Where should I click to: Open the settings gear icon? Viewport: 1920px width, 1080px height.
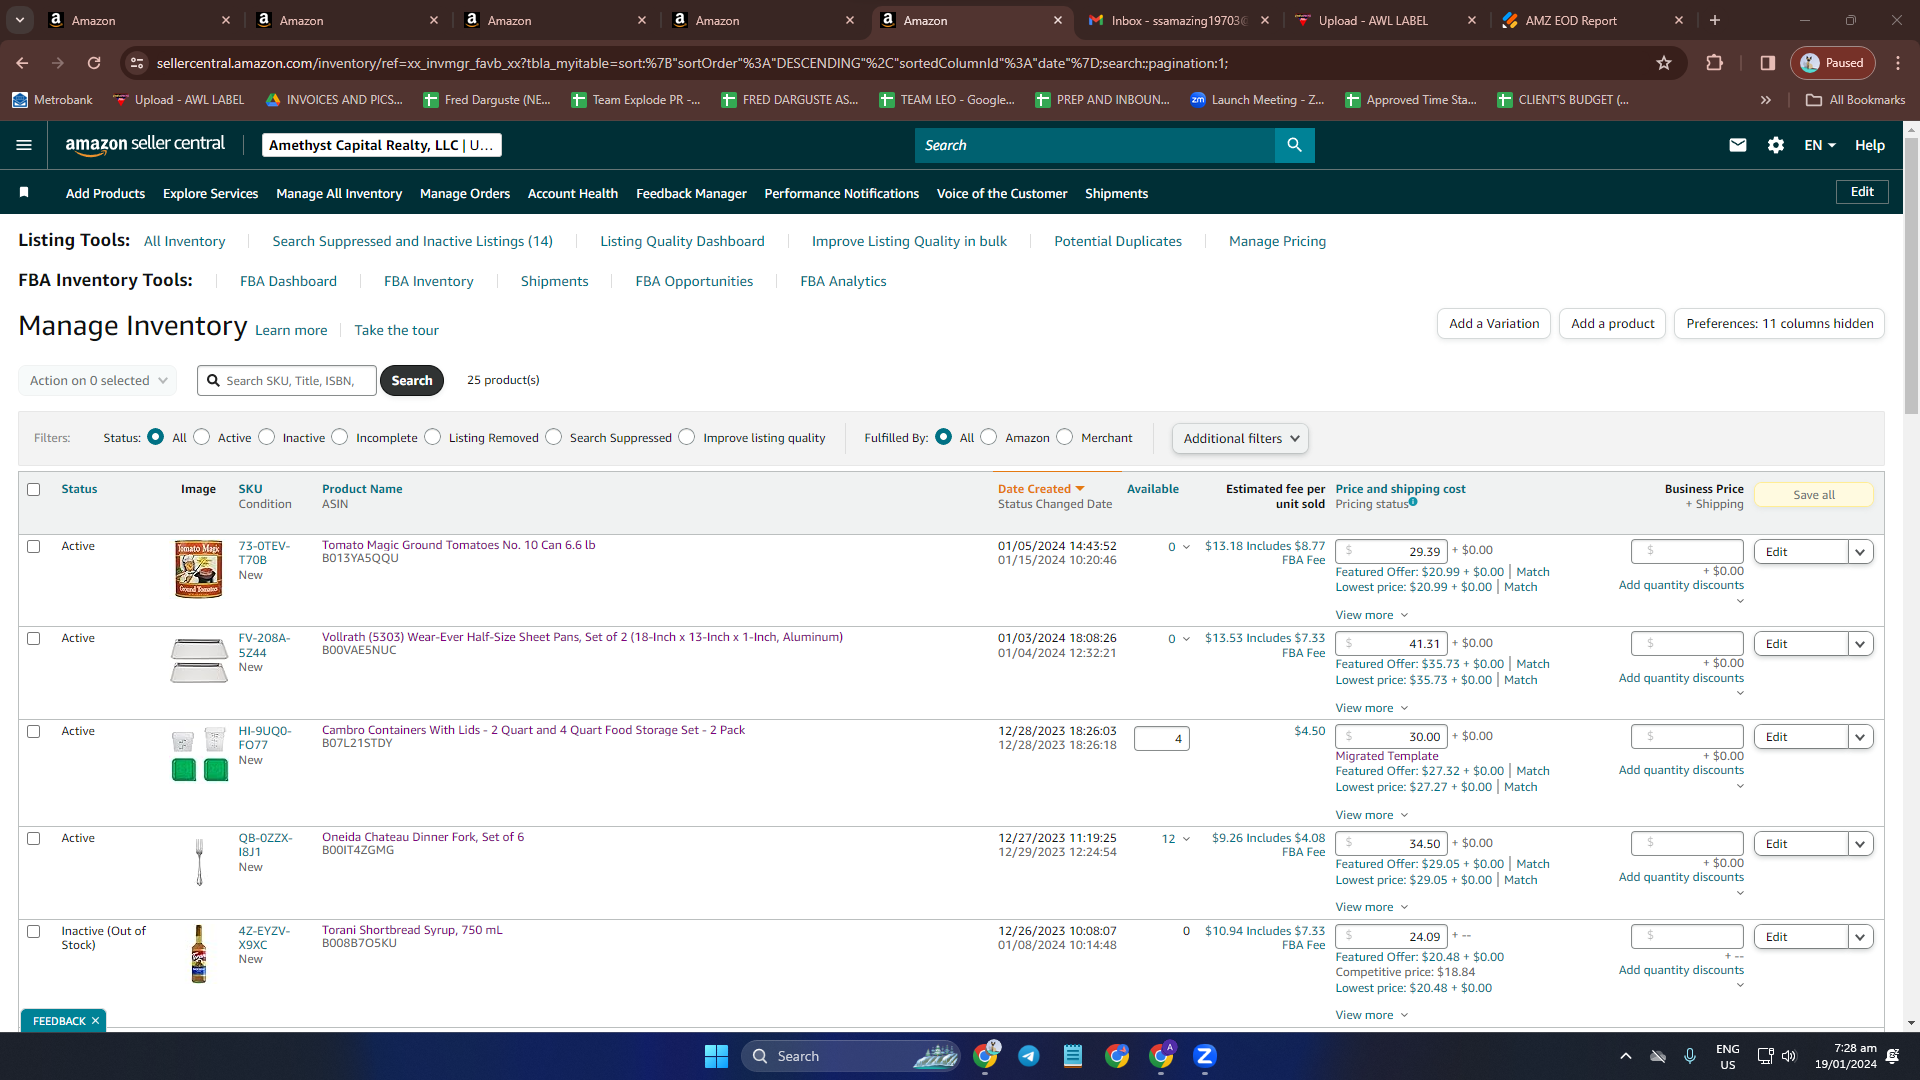coord(1776,145)
